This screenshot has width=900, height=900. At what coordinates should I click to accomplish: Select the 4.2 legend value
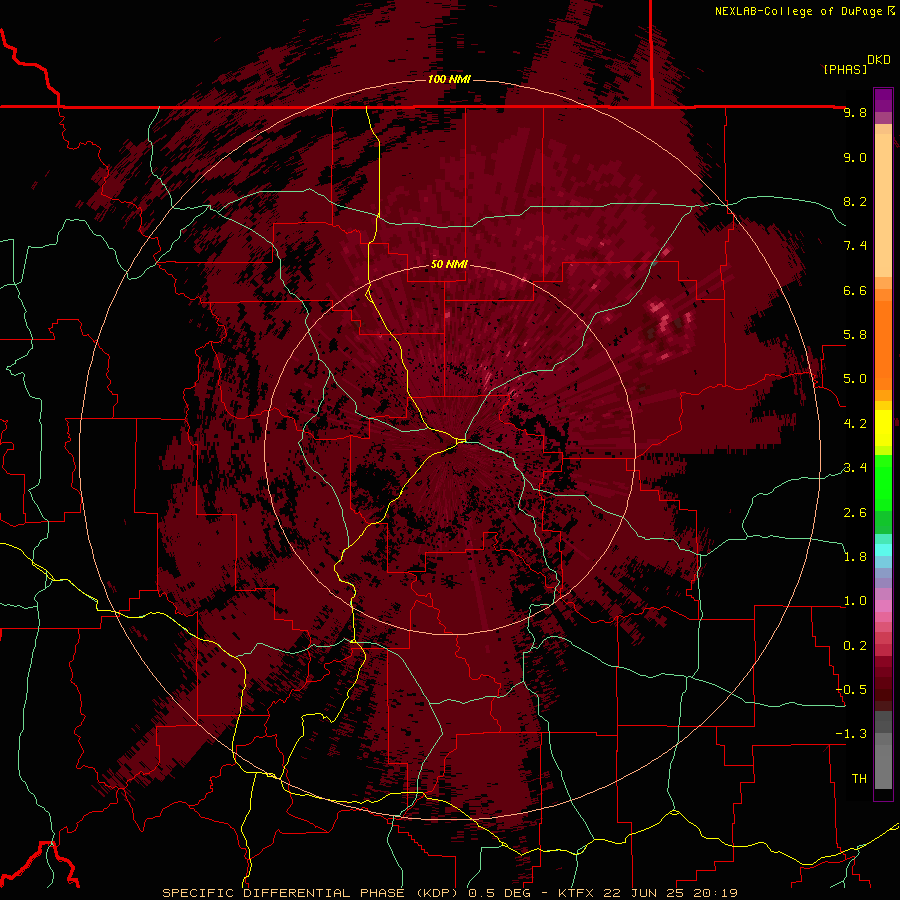855,424
